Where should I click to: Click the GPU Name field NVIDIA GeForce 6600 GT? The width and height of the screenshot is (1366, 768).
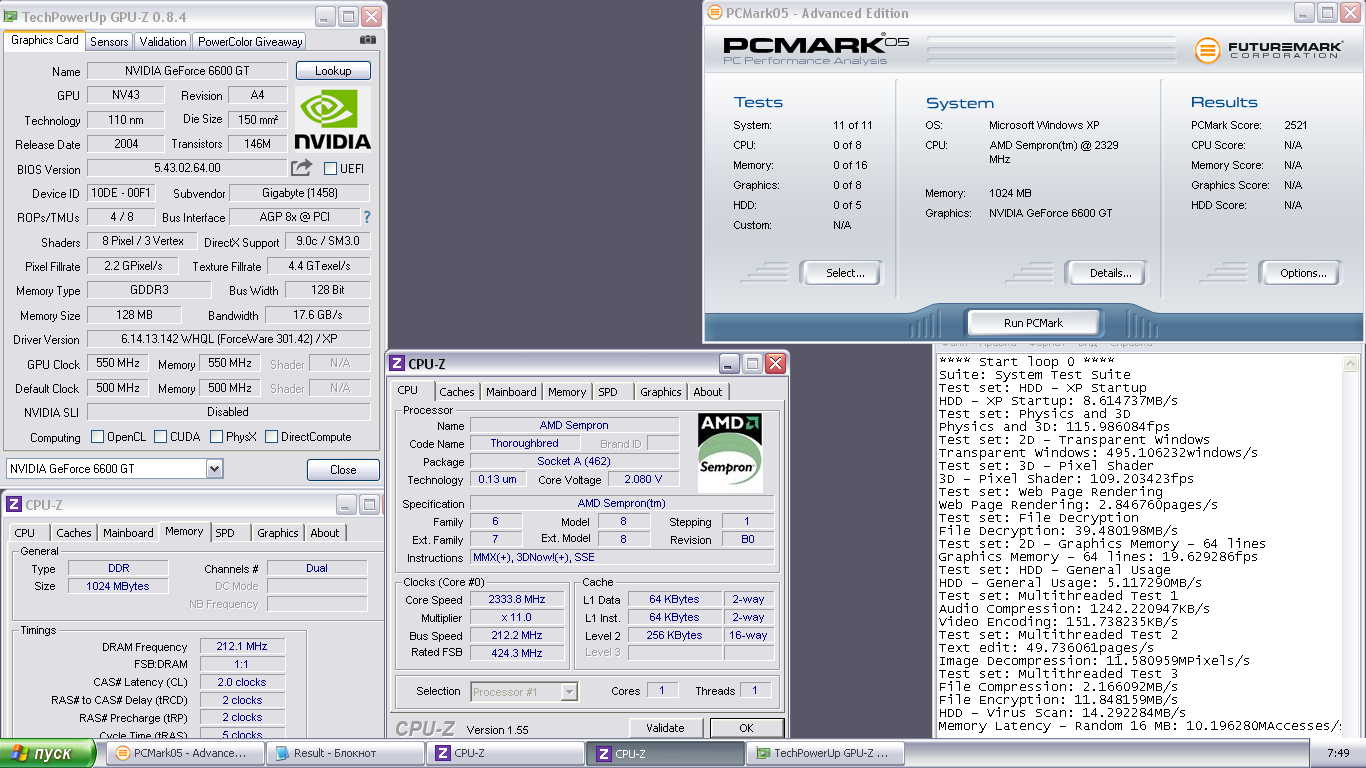187,71
